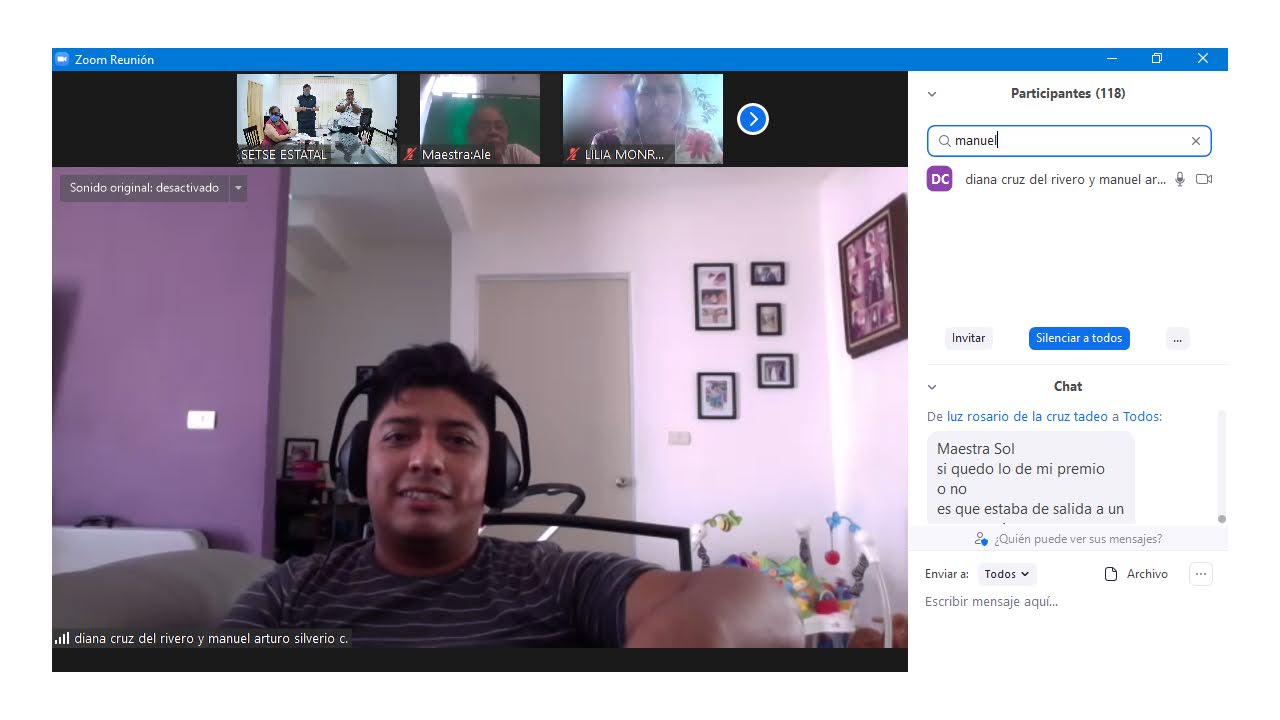Click Silenciar a todos button
The height and width of the screenshot is (720, 1280).
[x=1079, y=338]
